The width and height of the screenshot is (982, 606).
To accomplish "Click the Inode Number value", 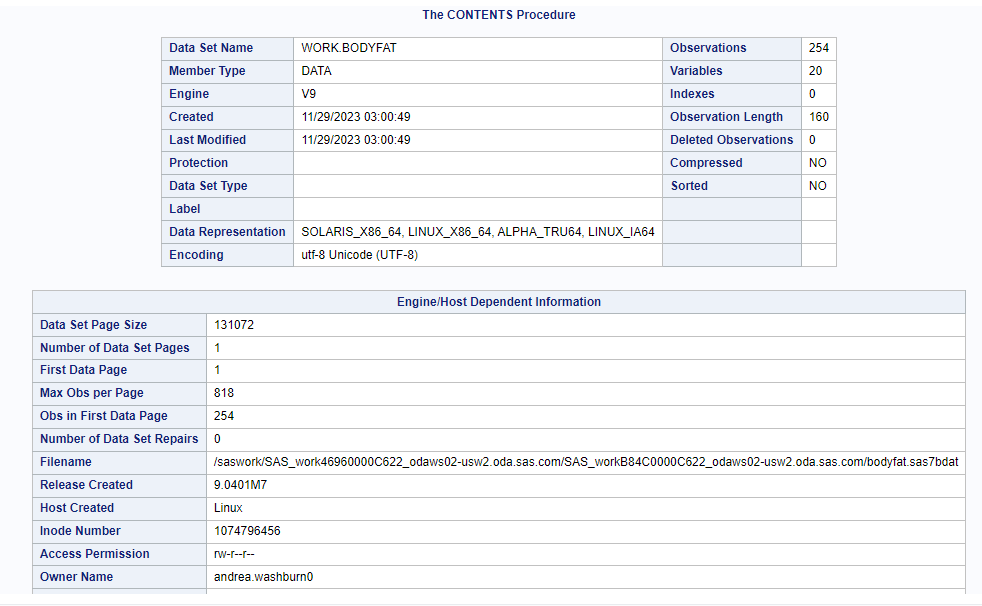I will (x=245, y=531).
